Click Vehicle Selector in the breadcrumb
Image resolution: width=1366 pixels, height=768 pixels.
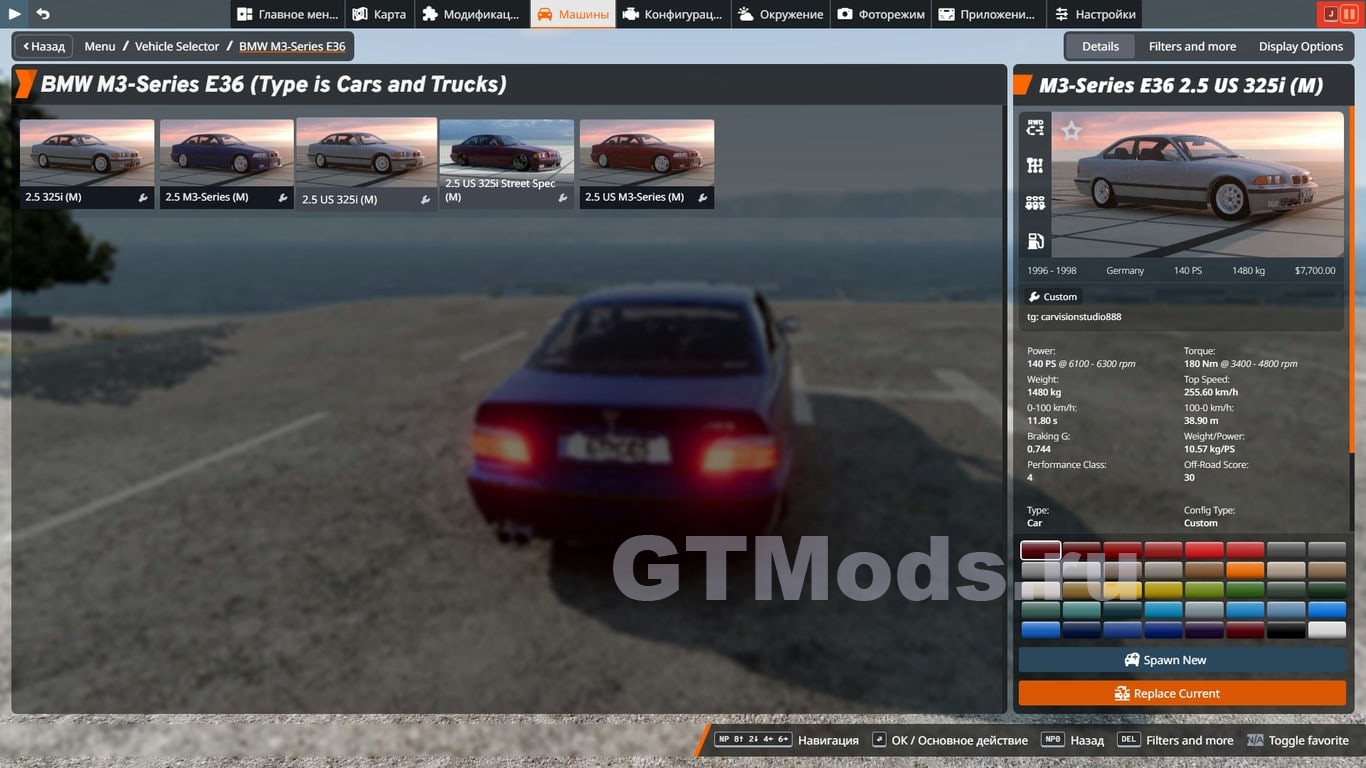pos(177,46)
